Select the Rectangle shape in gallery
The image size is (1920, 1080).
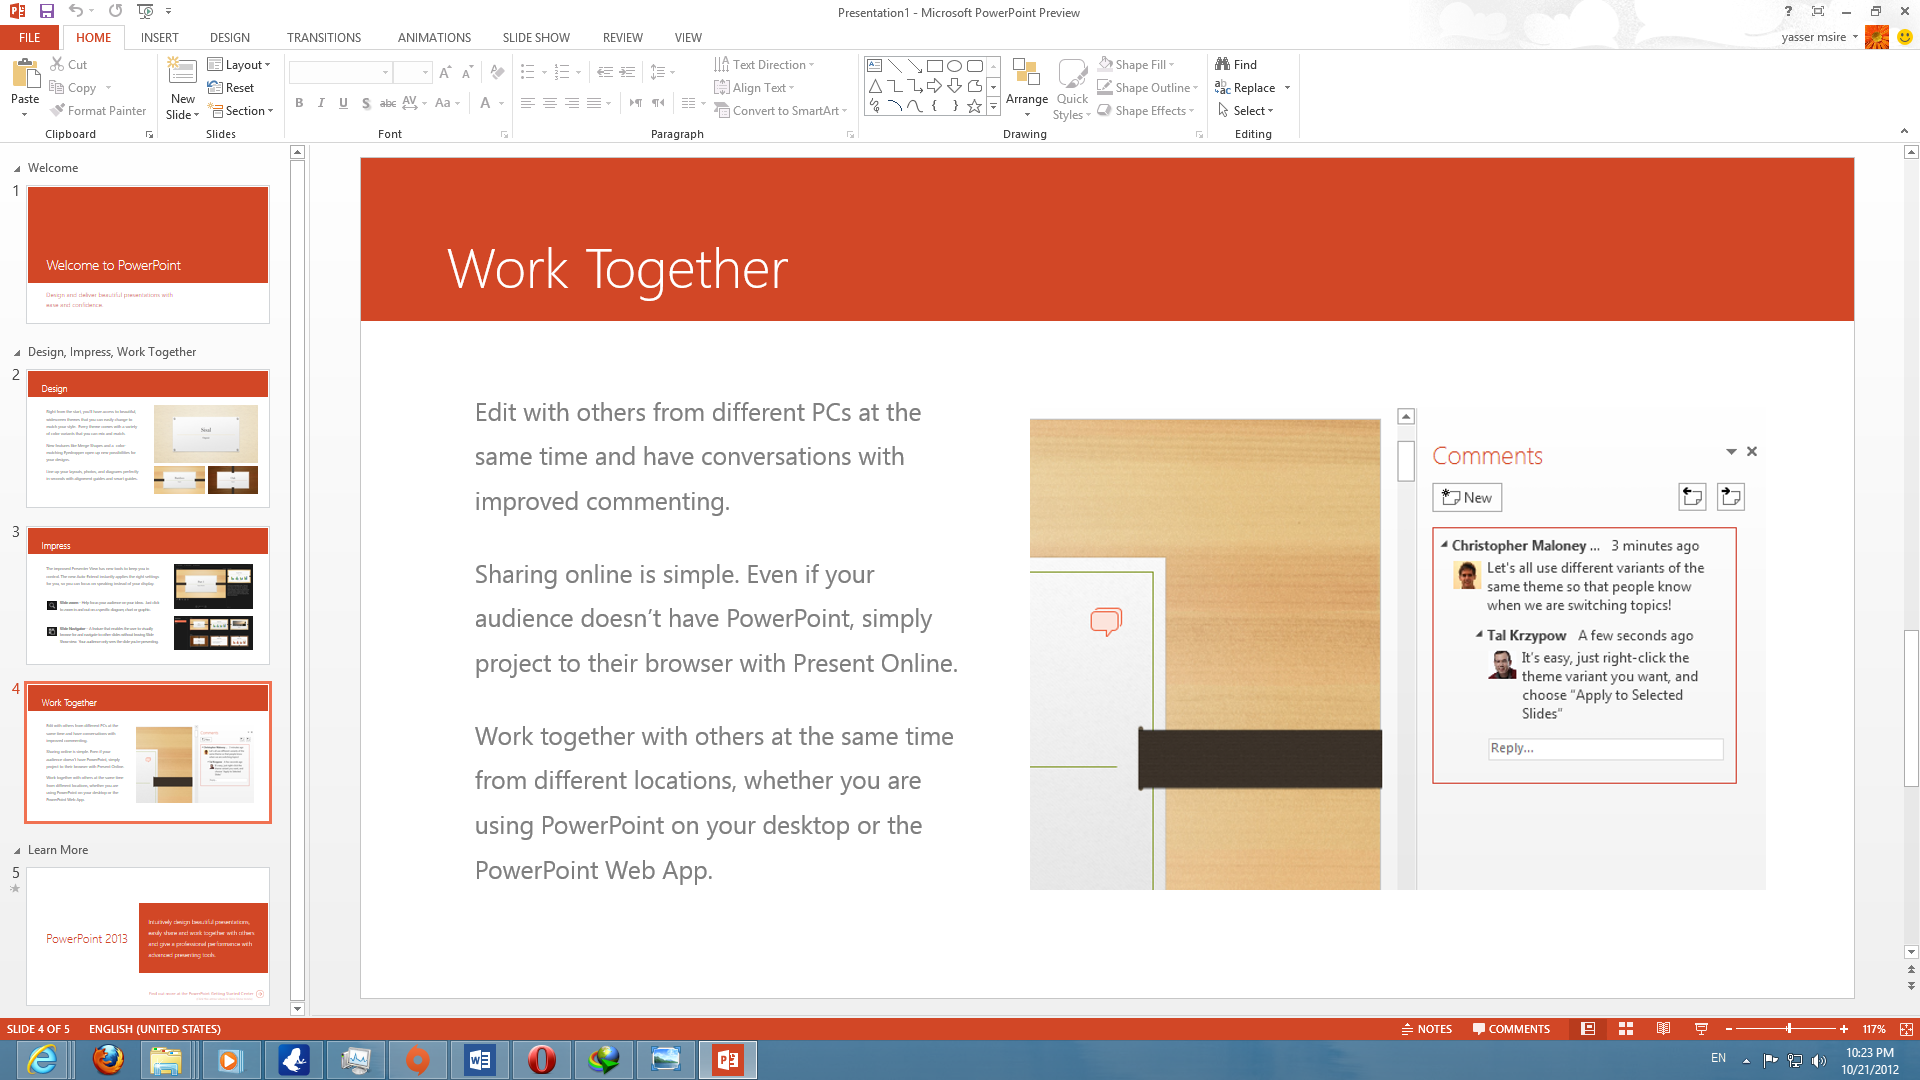[935, 66]
